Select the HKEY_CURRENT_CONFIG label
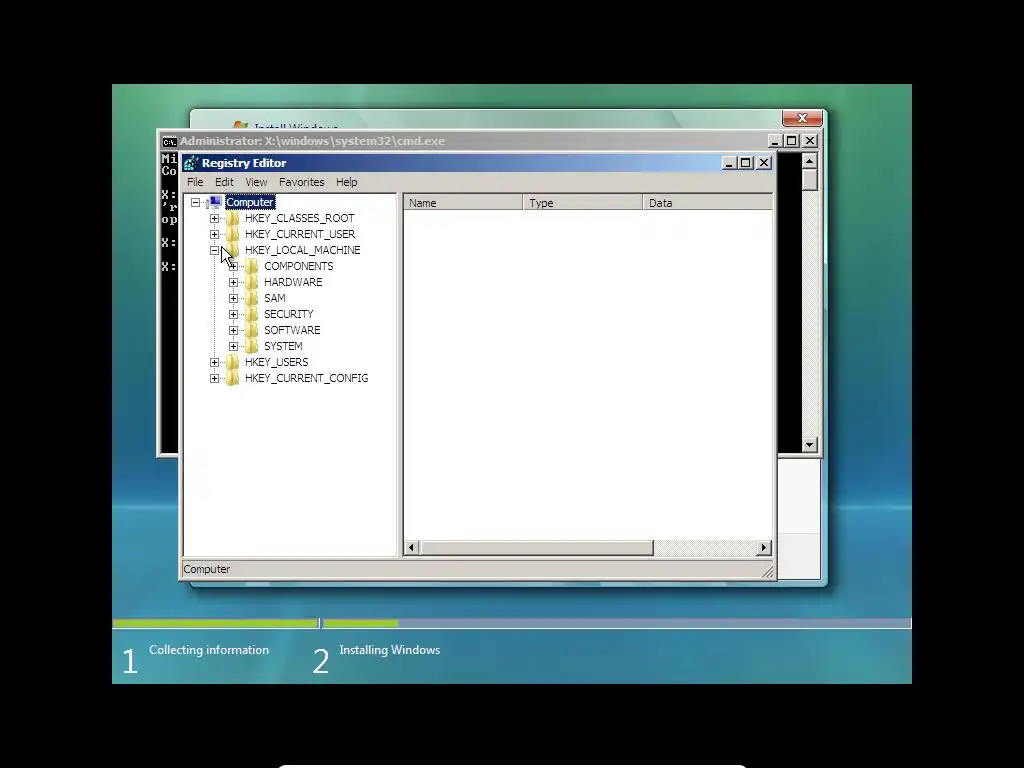The width and height of the screenshot is (1024, 768). click(306, 378)
